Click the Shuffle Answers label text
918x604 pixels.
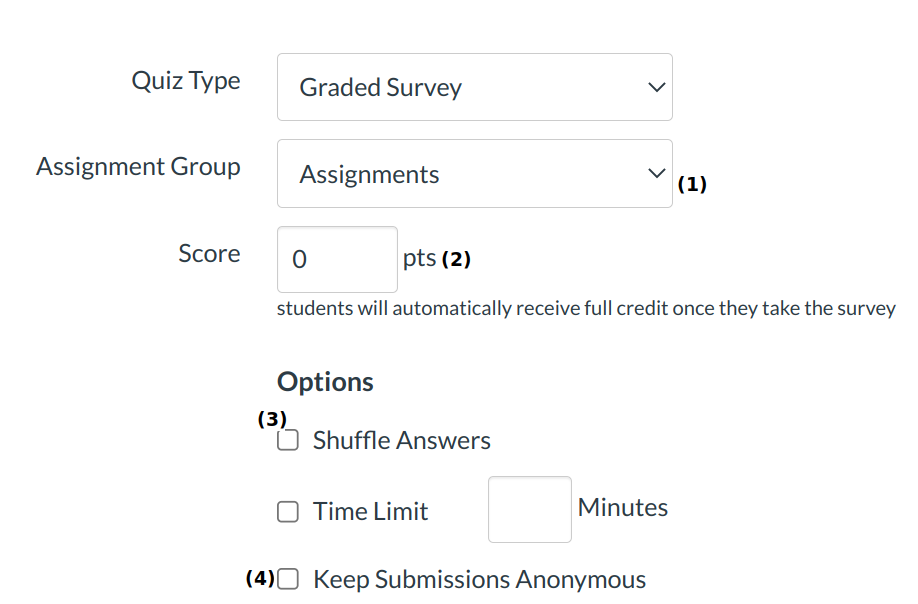tap(401, 441)
